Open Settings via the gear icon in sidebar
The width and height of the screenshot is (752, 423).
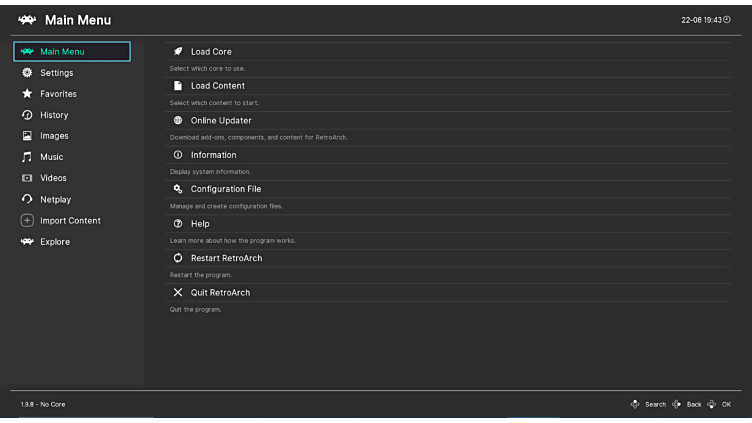pyautogui.click(x=27, y=73)
